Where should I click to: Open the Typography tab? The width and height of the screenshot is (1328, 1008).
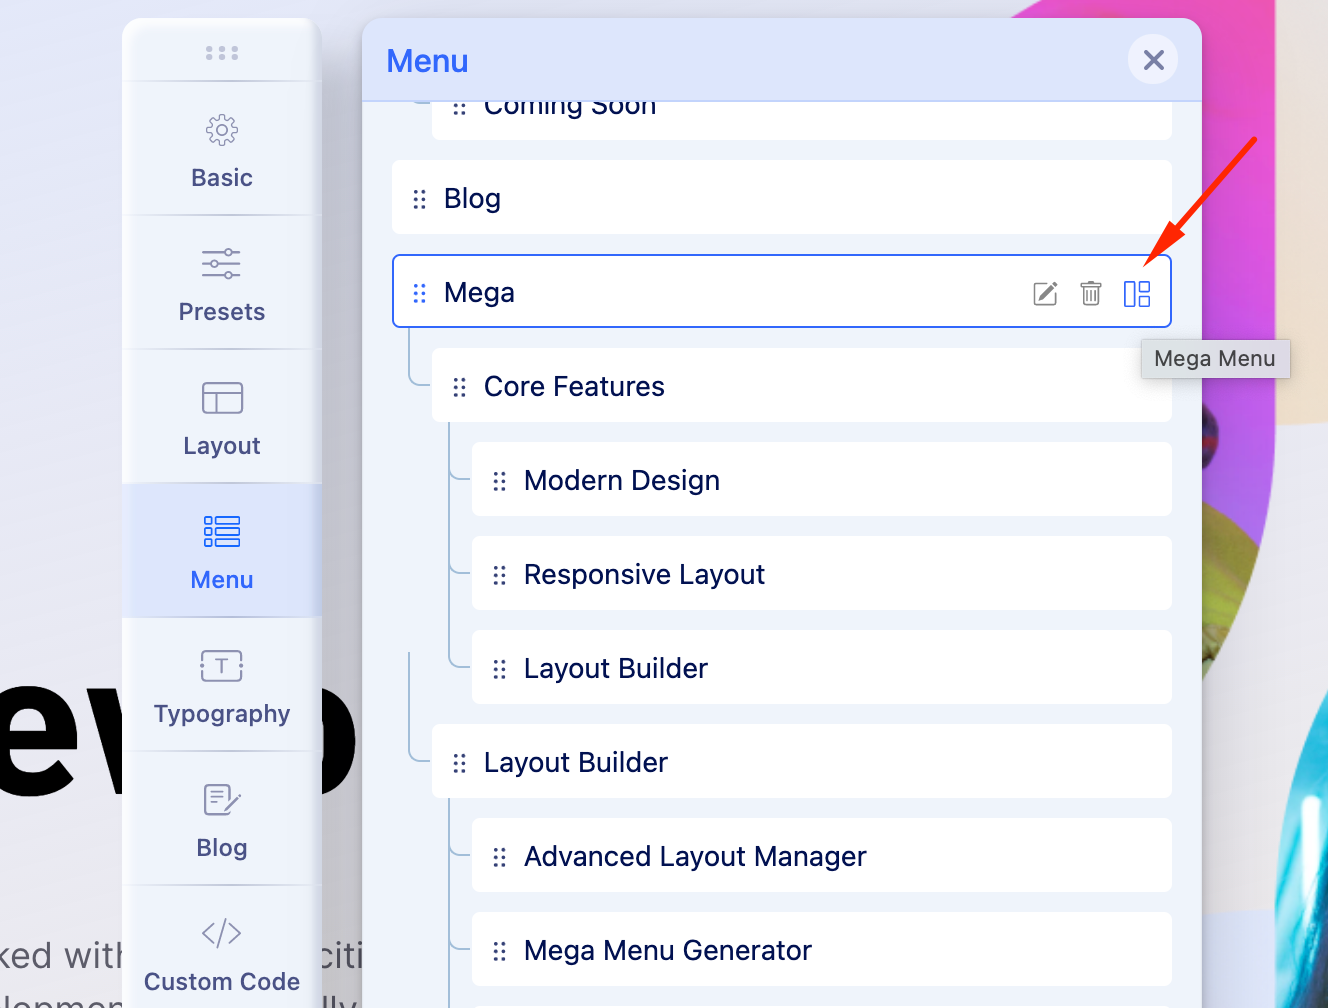pyautogui.click(x=222, y=686)
